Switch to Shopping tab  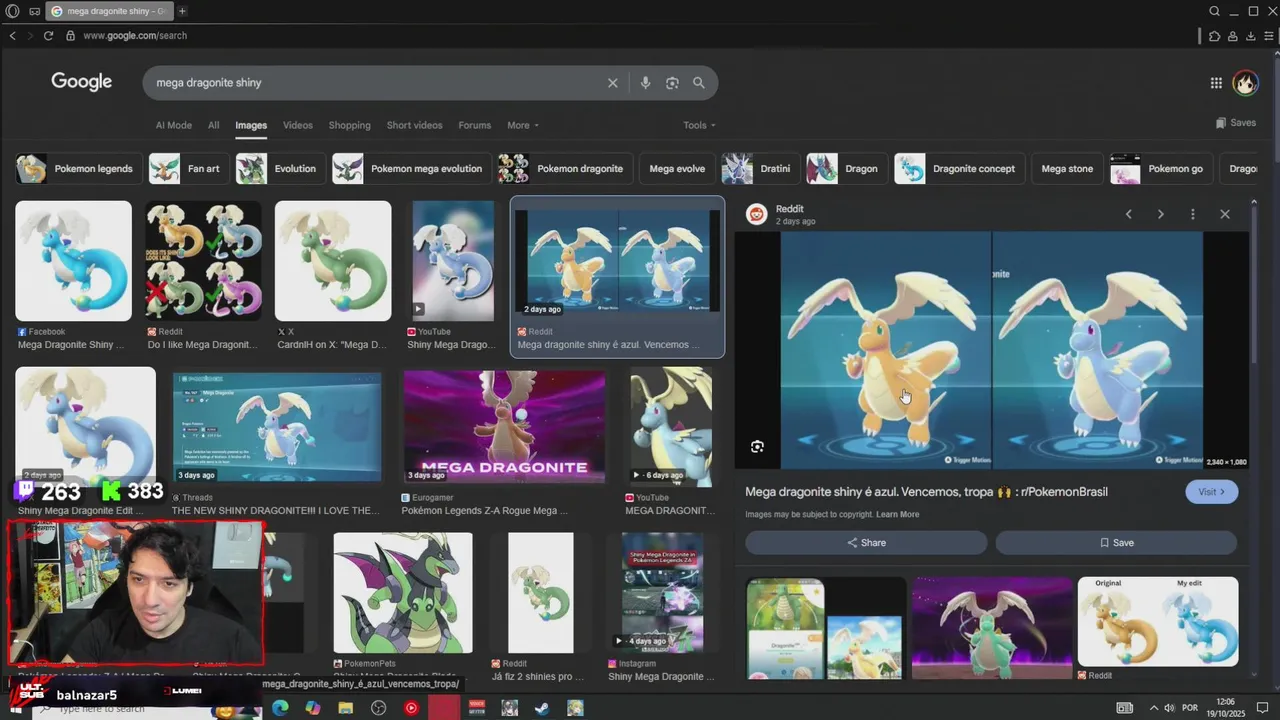click(350, 125)
